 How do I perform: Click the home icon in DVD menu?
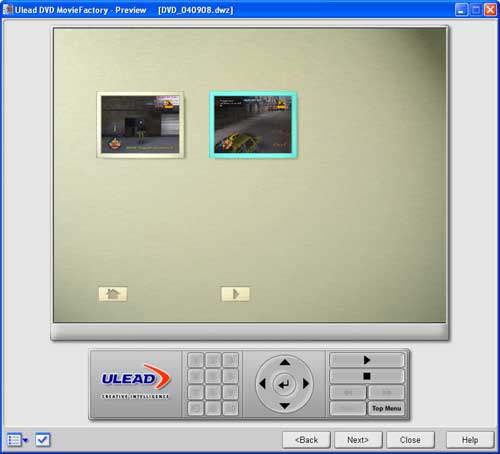(x=113, y=294)
